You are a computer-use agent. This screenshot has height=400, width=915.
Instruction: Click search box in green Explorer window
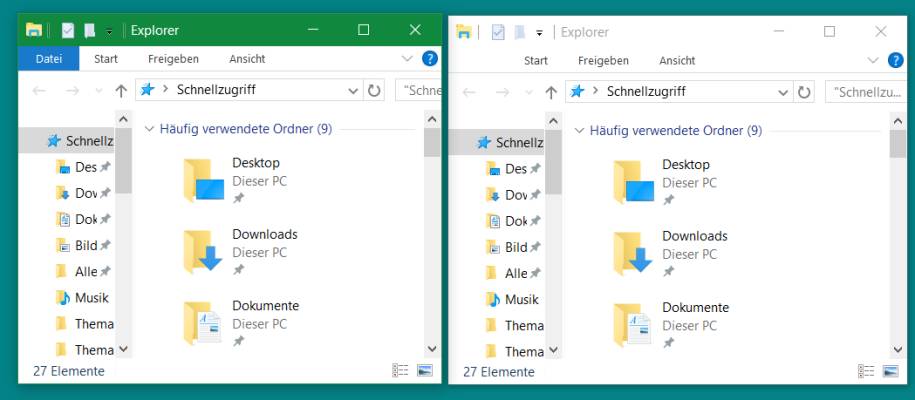coord(418,91)
